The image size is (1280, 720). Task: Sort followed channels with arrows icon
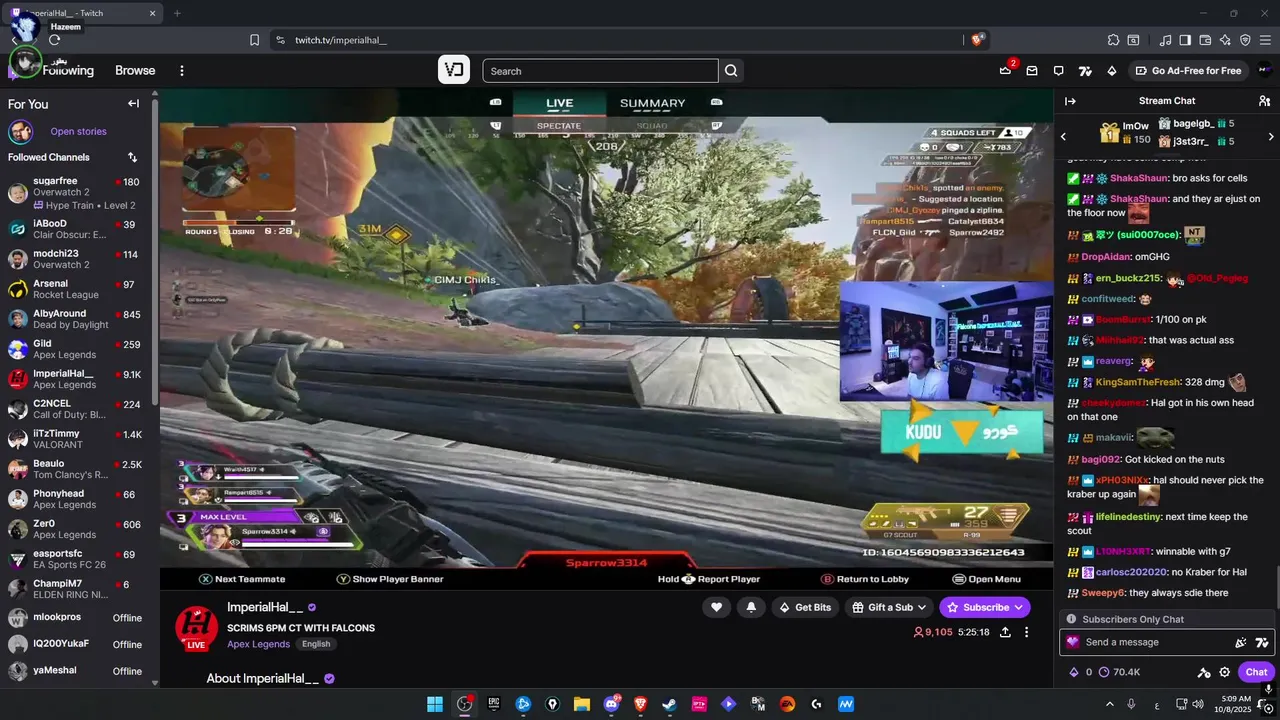coord(132,157)
